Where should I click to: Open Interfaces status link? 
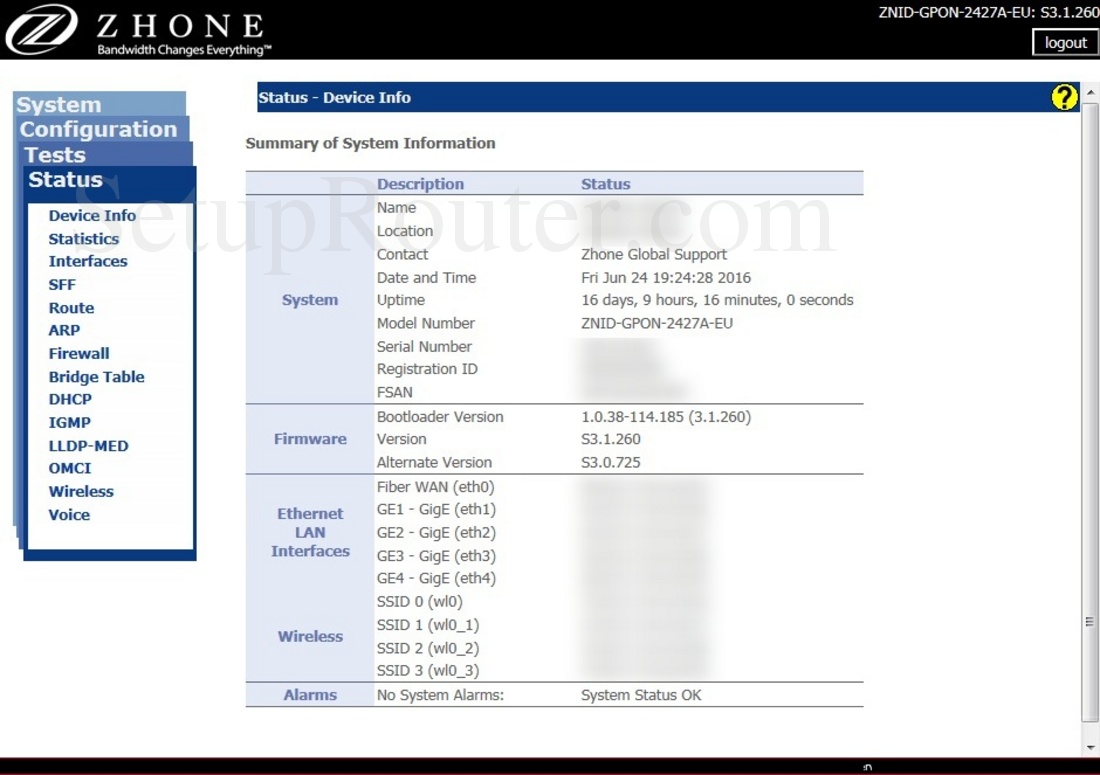tap(88, 261)
